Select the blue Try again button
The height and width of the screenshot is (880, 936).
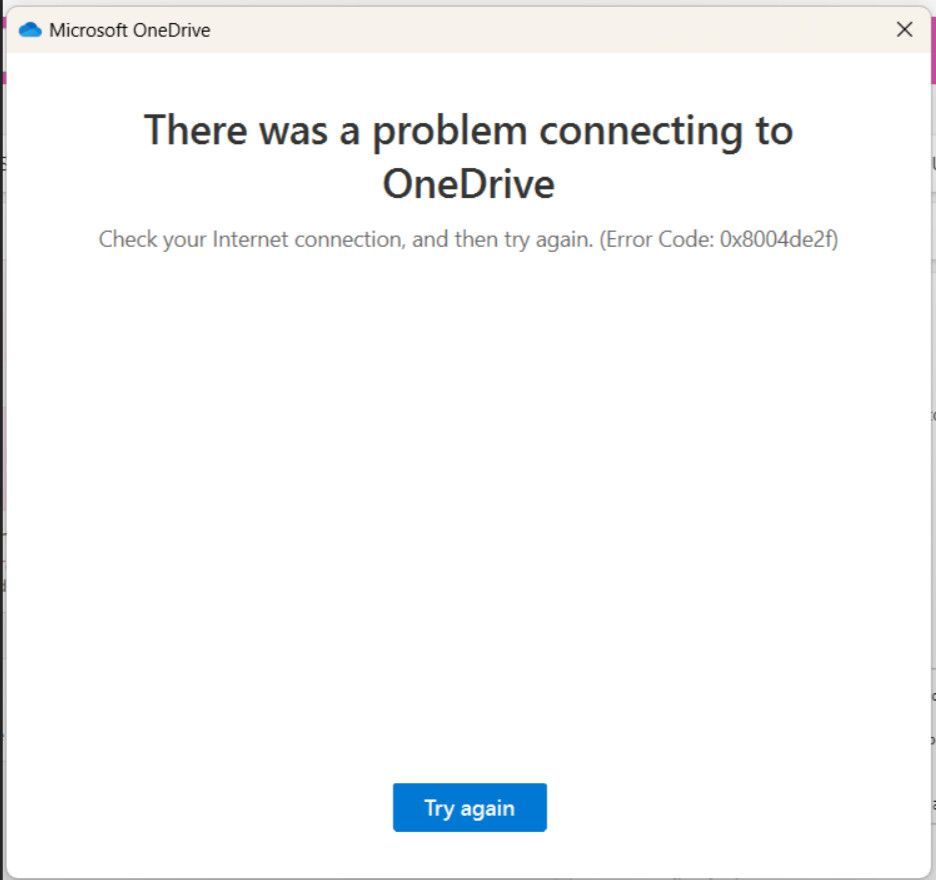pos(469,808)
